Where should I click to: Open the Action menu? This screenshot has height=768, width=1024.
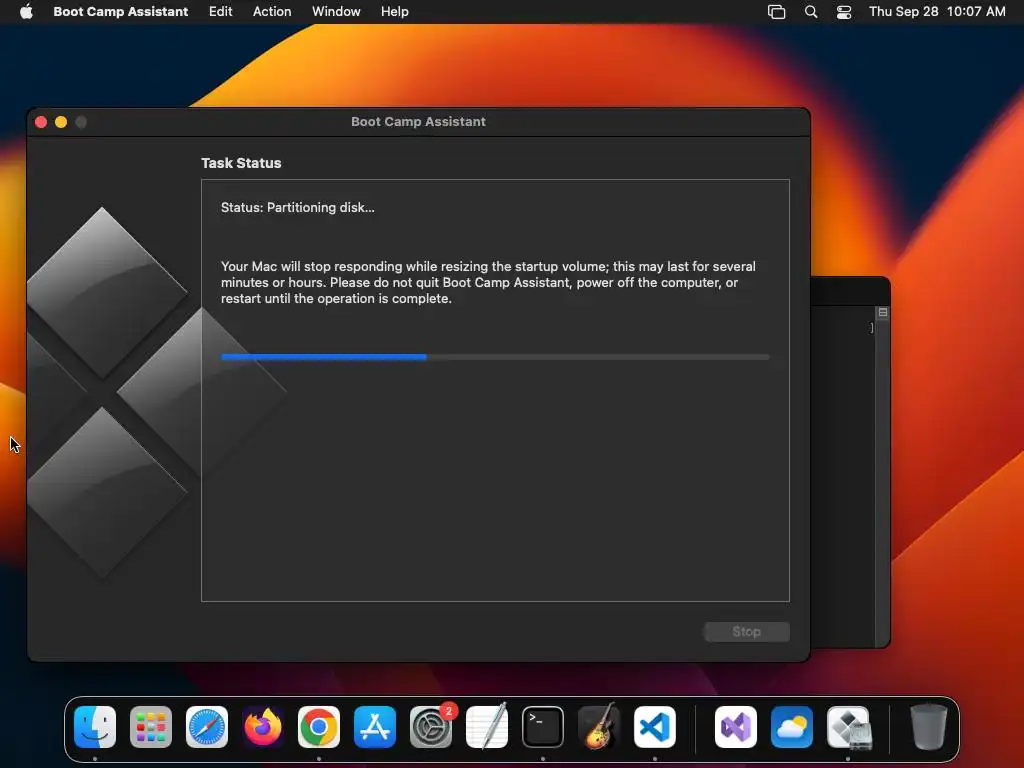pos(272,12)
